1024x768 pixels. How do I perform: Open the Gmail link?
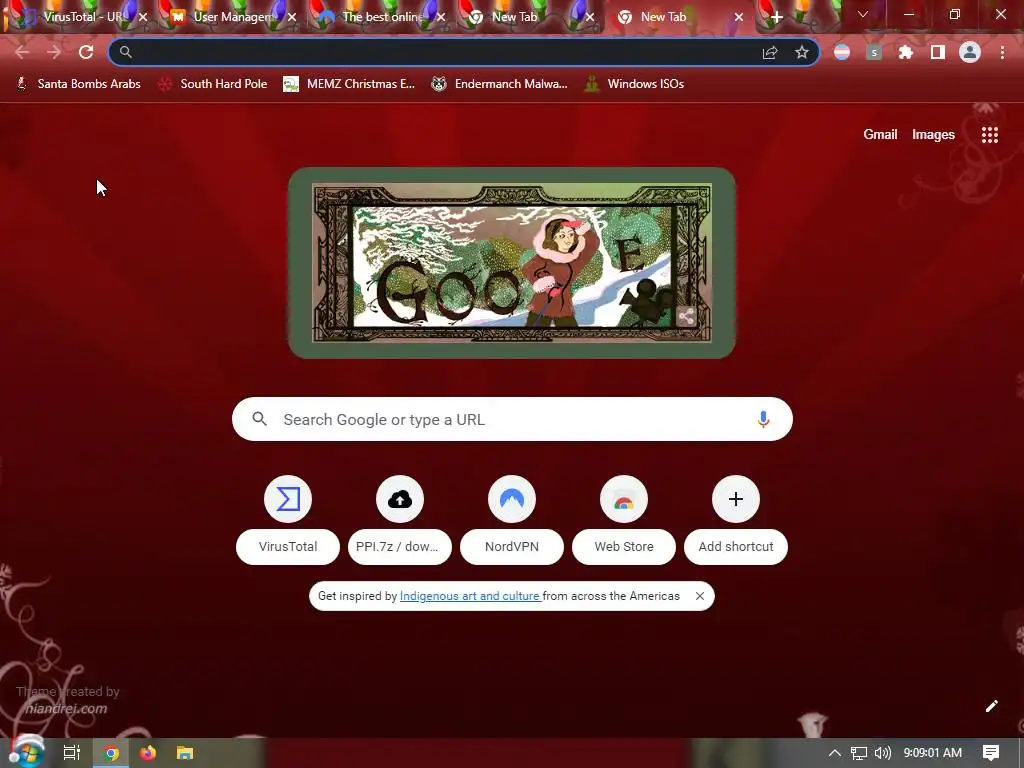[880, 135]
